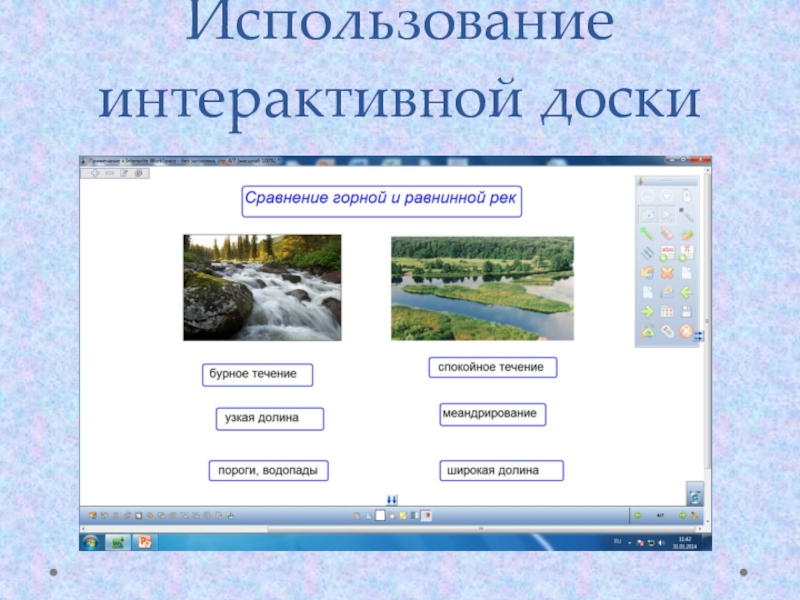This screenshot has width=800, height=600.
Task: Click the Windows Start button
Action: point(91,541)
